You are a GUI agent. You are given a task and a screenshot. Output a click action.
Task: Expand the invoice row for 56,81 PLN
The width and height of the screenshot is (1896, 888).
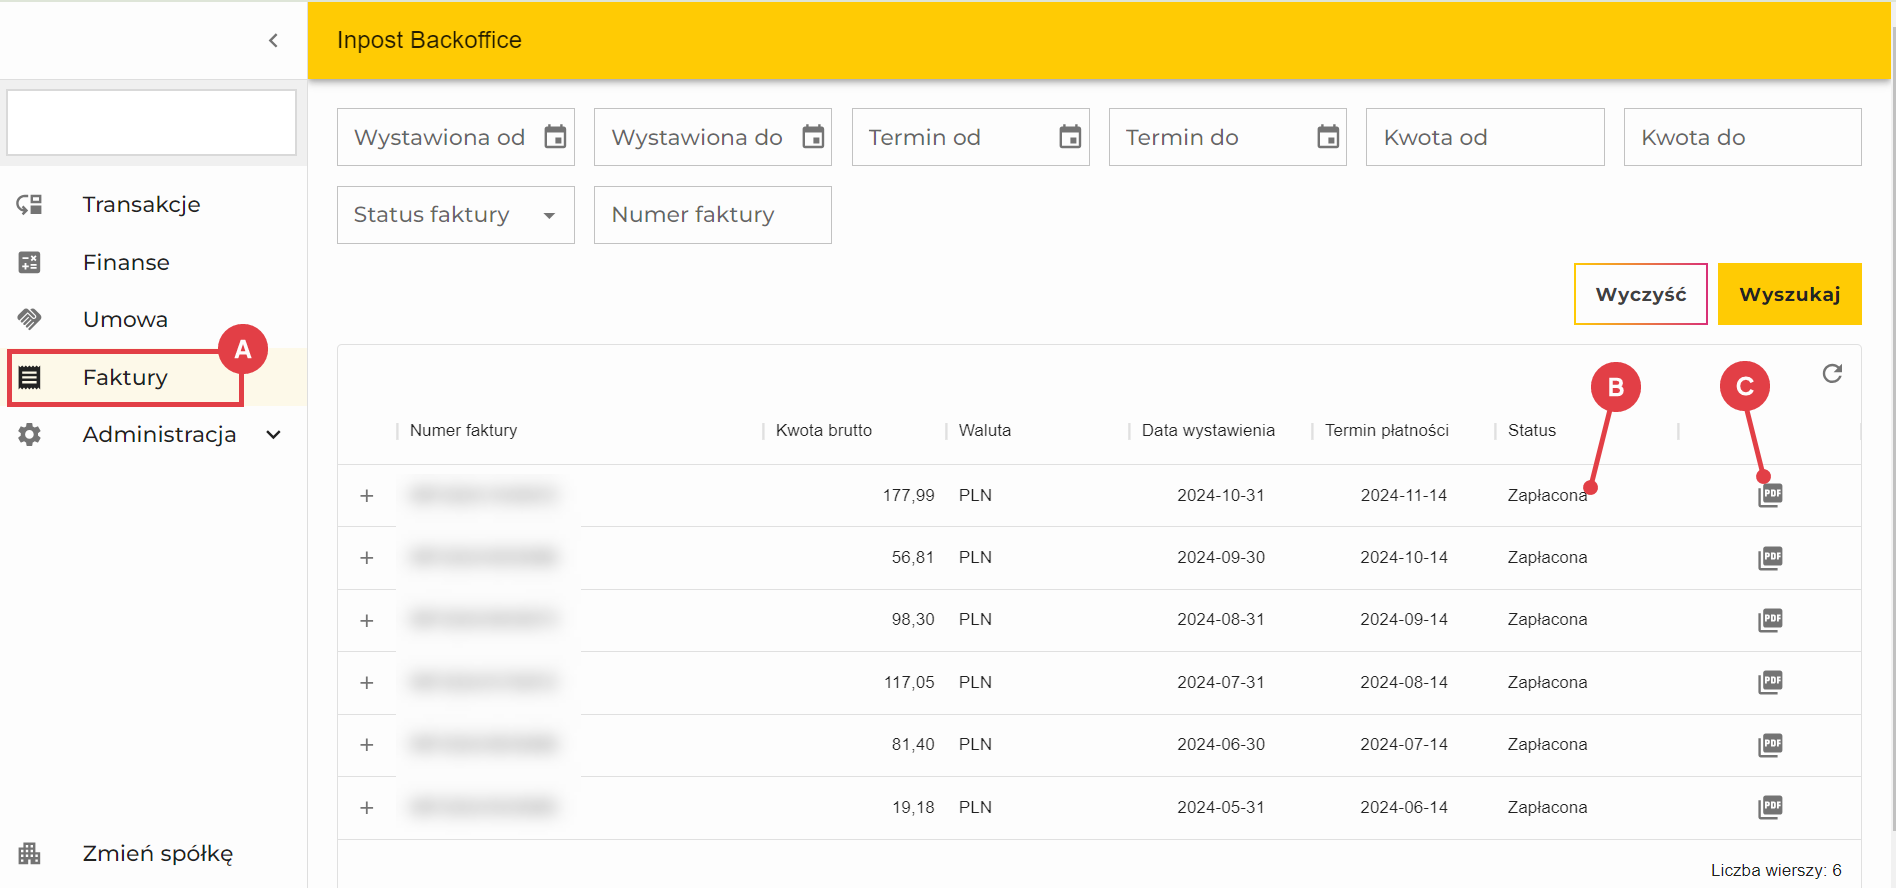pos(367,558)
